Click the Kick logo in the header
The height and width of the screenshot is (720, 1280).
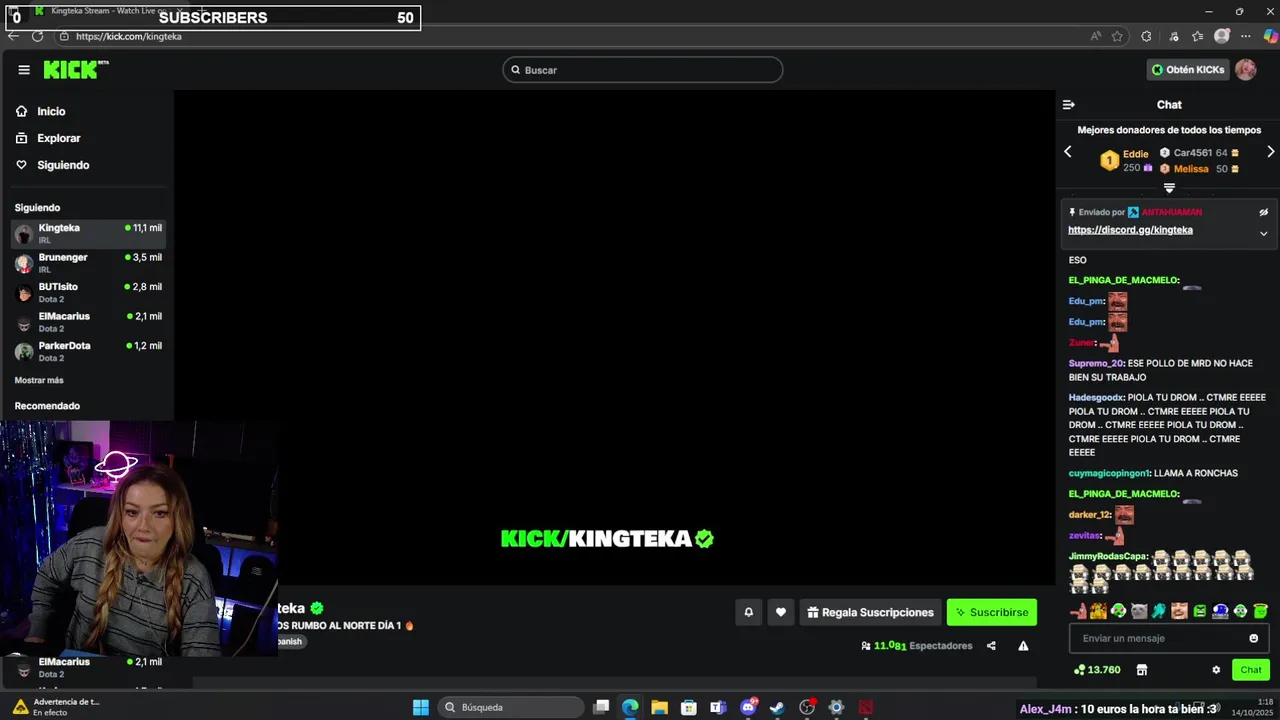coord(75,69)
